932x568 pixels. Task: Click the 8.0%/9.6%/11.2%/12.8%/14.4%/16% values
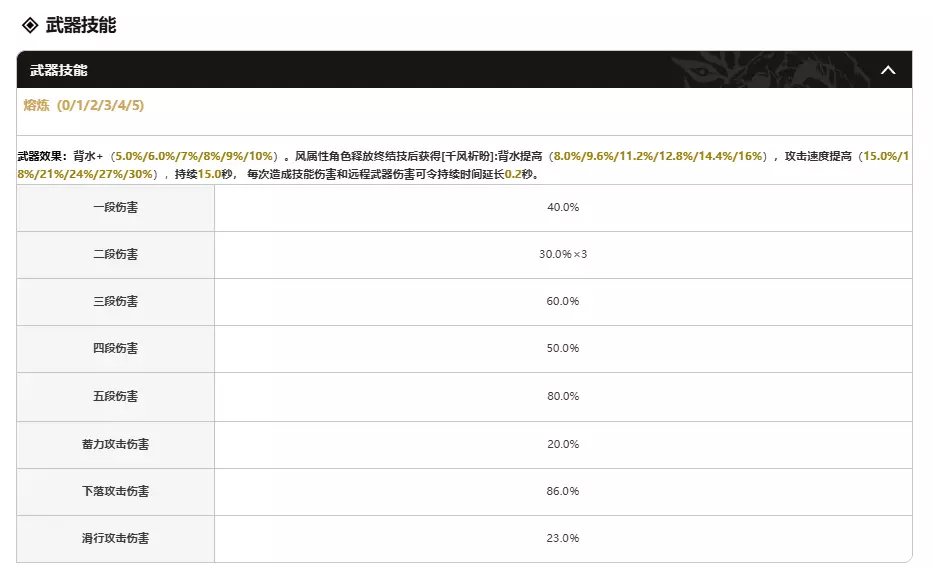tap(658, 156)
